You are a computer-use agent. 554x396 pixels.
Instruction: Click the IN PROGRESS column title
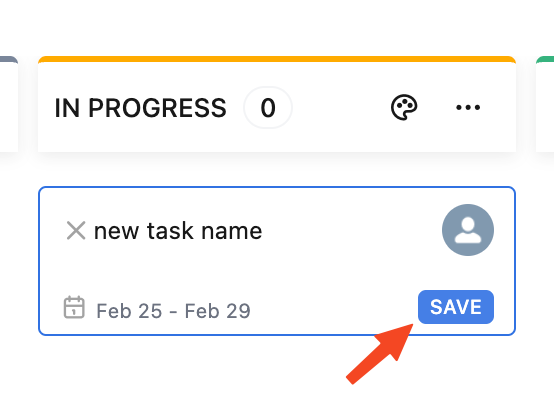click(x=140, y=108)
